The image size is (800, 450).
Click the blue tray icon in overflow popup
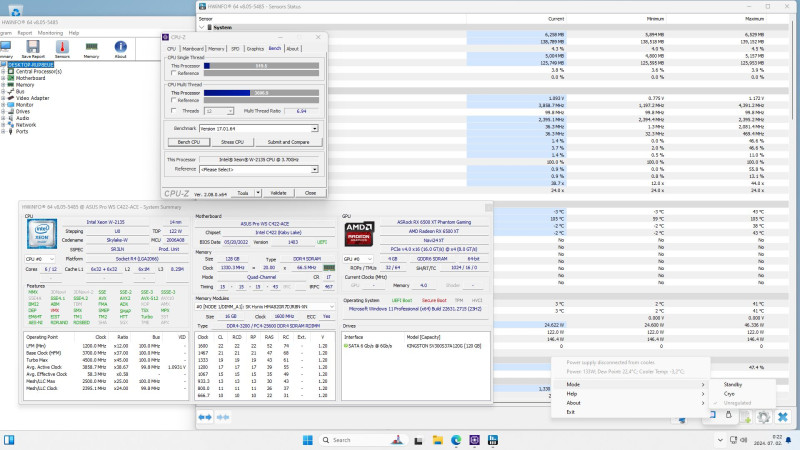712,415
